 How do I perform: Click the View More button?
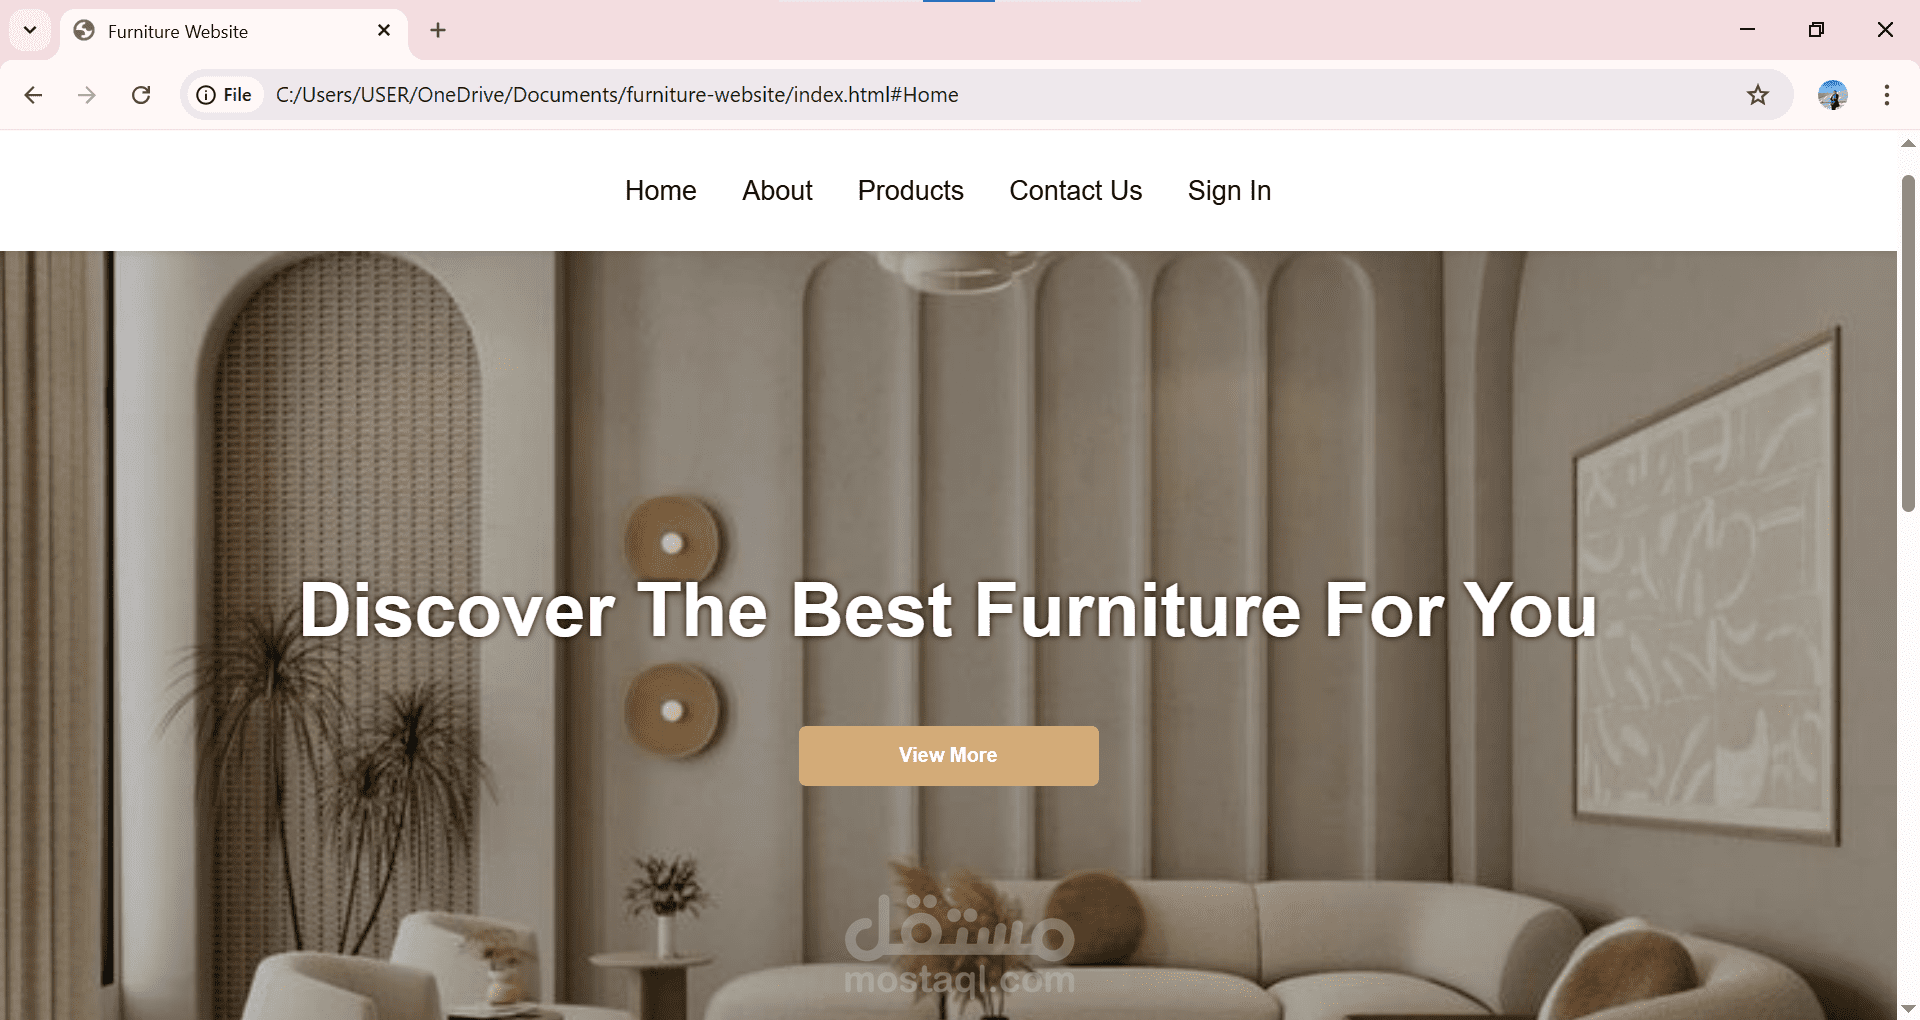coord(948,755)
